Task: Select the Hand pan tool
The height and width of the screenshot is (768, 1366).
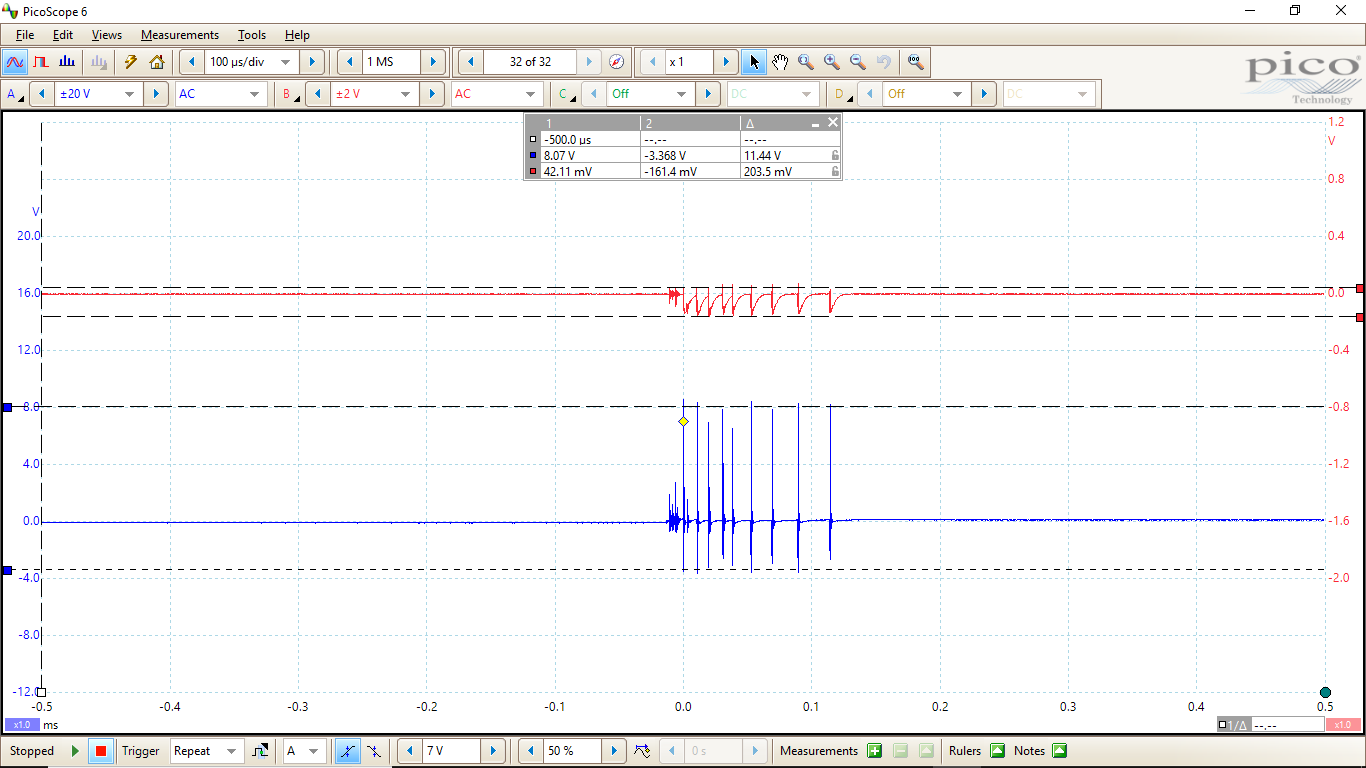Action: pyautogui.click(x=780, y=62)
